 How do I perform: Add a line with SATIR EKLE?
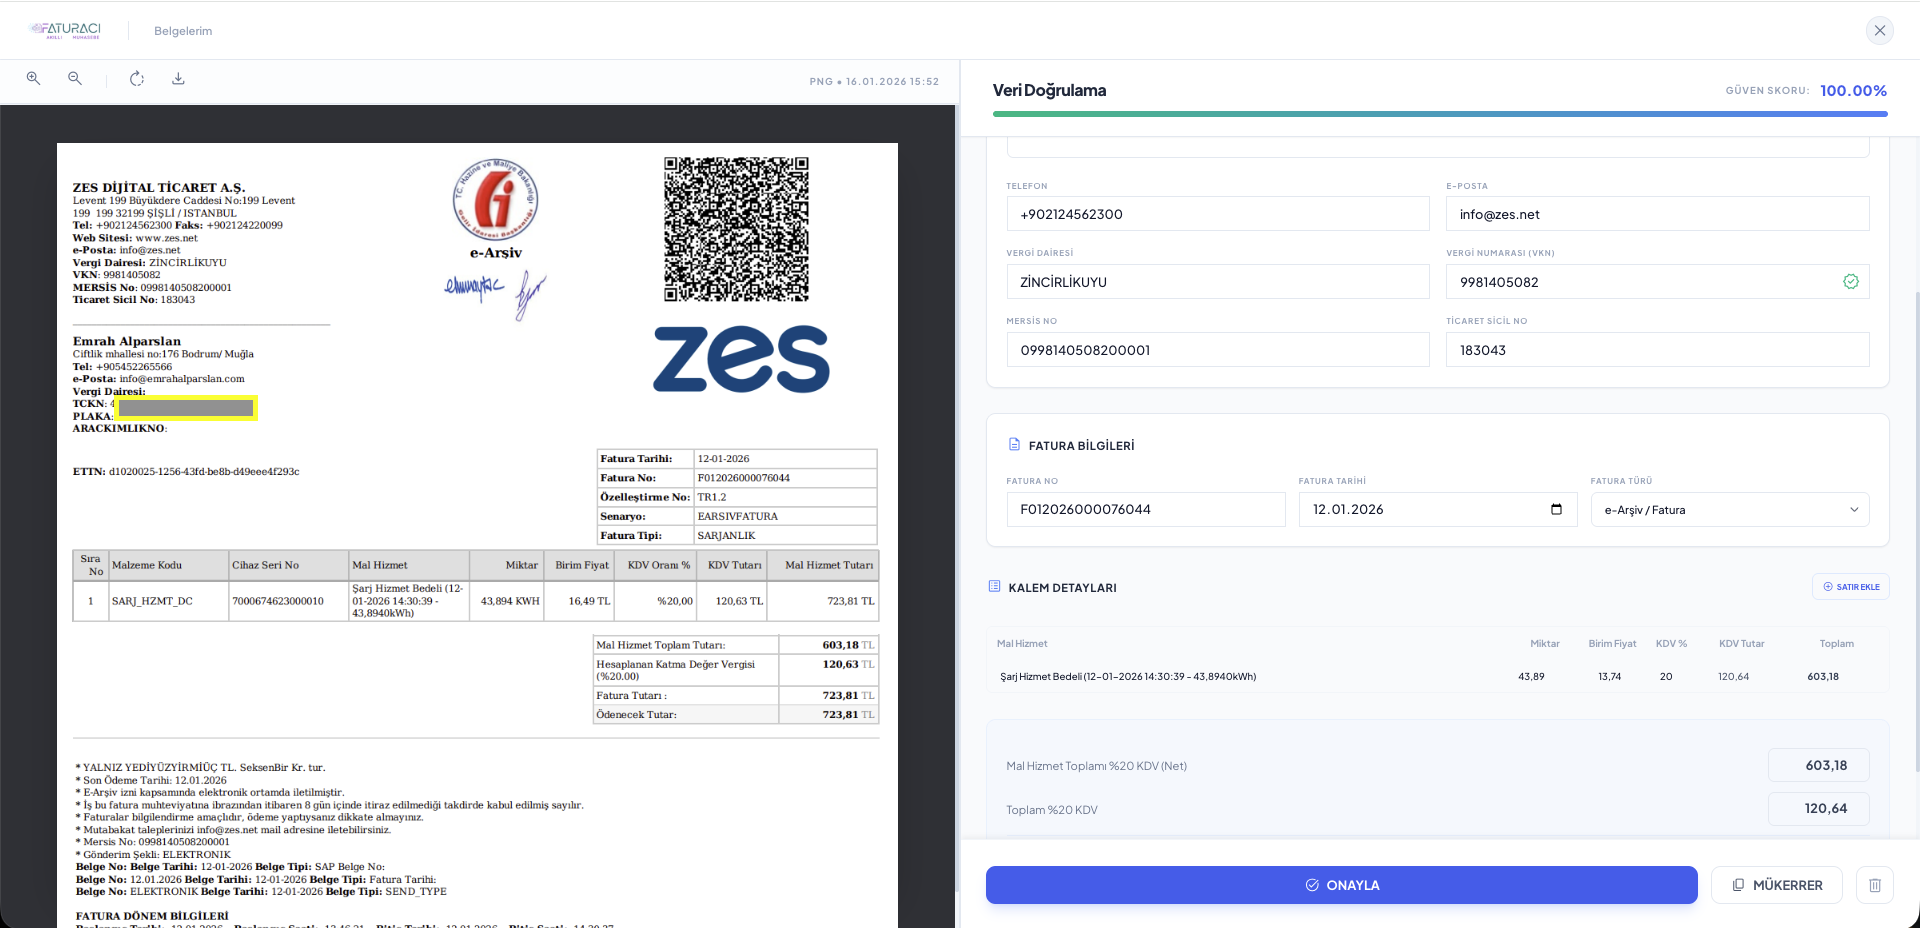pyautogui.click(x=1851, y=587)
